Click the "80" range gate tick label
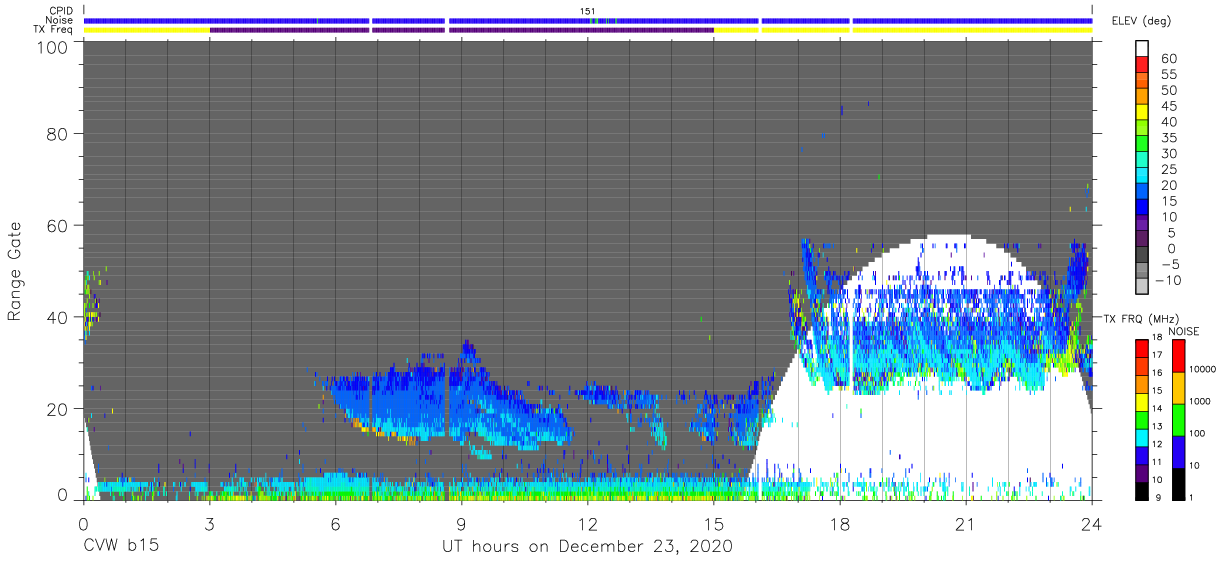Image resolution: width=1228 pixels, height=567 pixels. [58, 133]
